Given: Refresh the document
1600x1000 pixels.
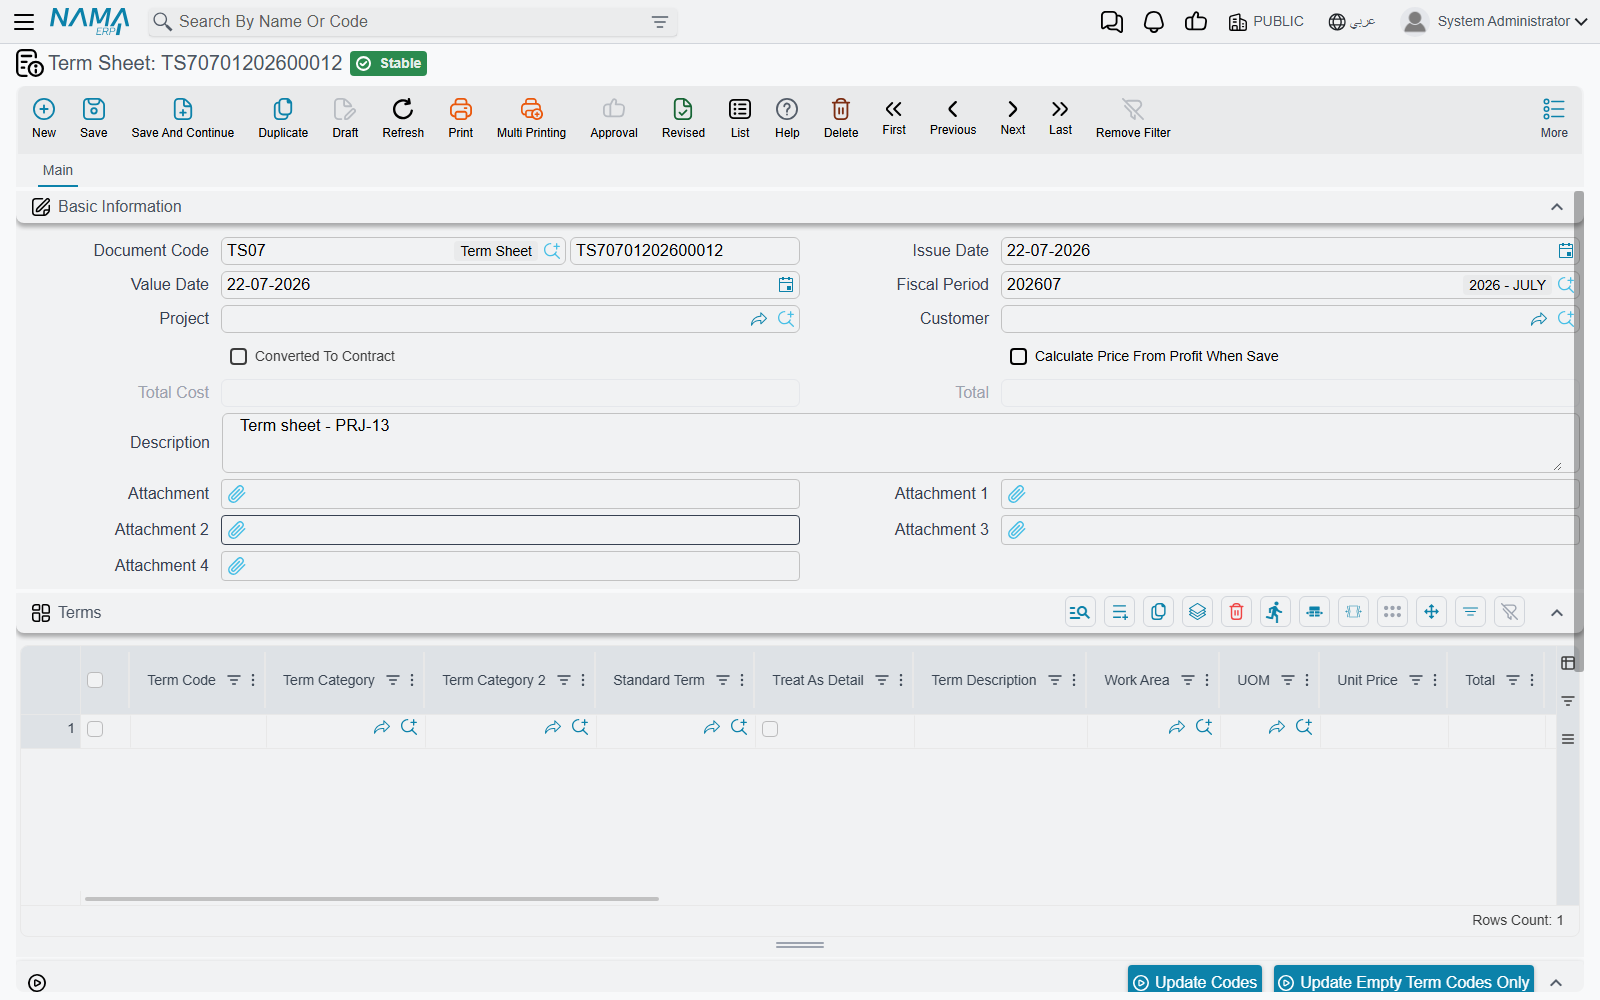Looking at the screenshot, I should click(x=403, y=118).
